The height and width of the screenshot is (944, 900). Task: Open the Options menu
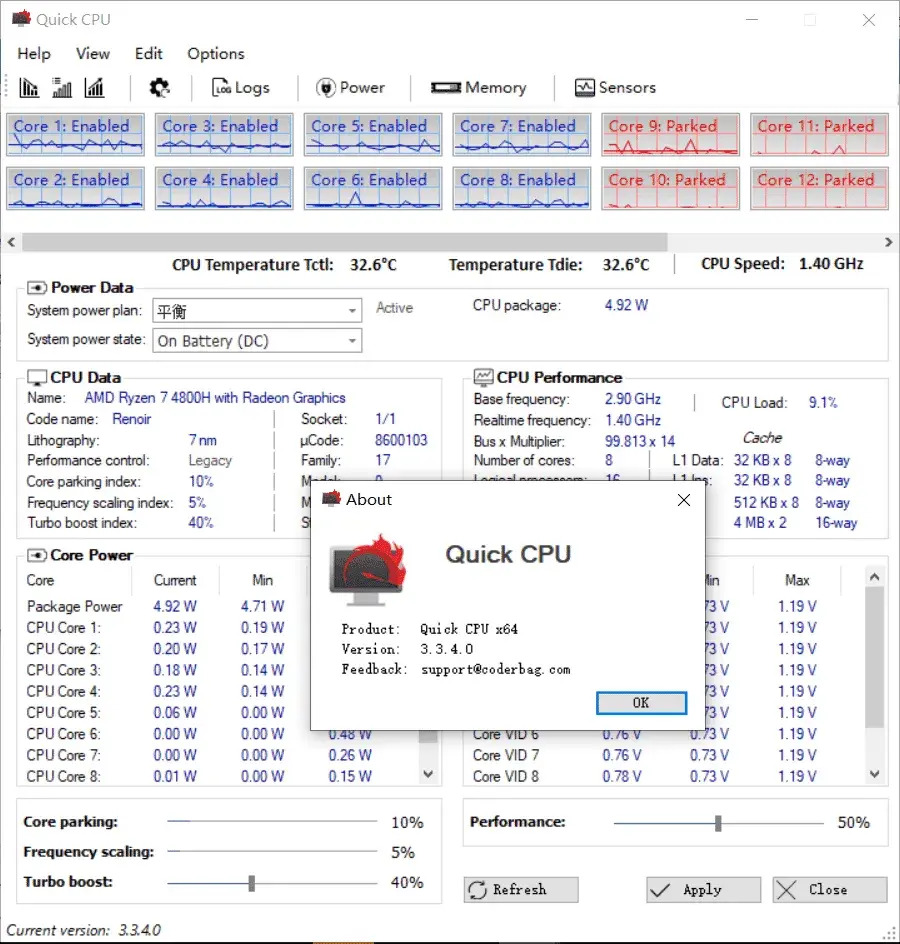[x=216, y=54]
